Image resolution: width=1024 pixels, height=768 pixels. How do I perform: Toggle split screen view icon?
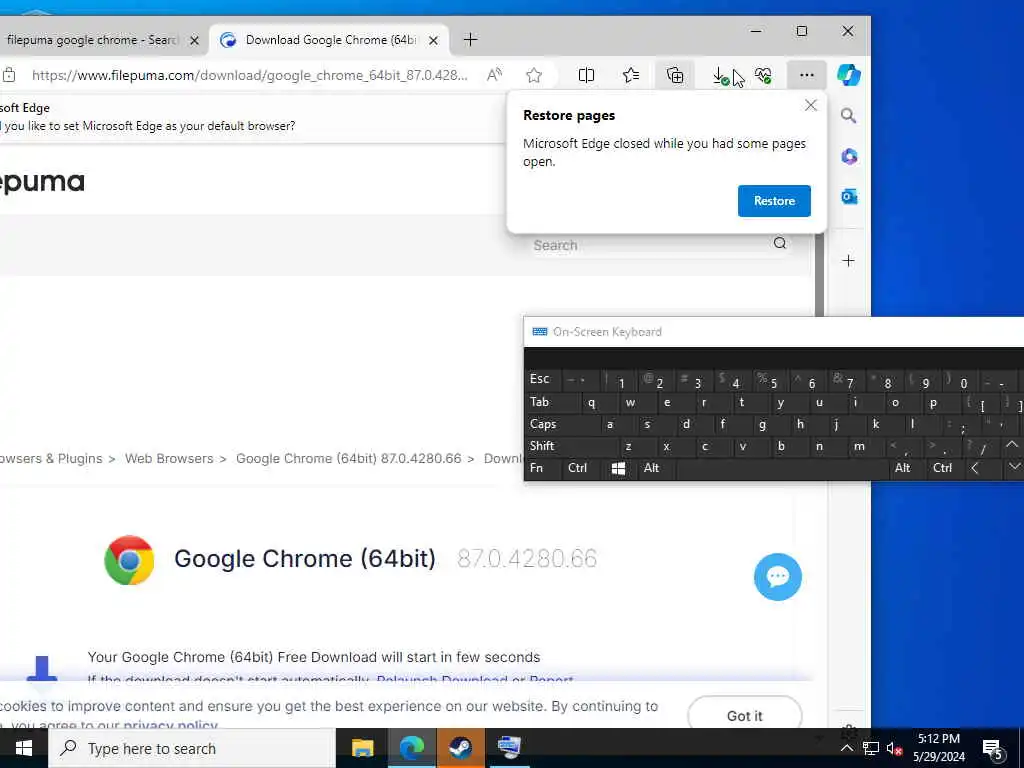[586, 76]
